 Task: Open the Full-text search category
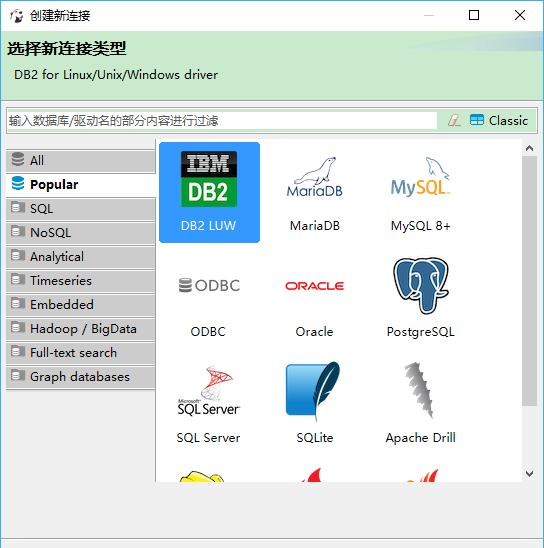pos(81,353)
